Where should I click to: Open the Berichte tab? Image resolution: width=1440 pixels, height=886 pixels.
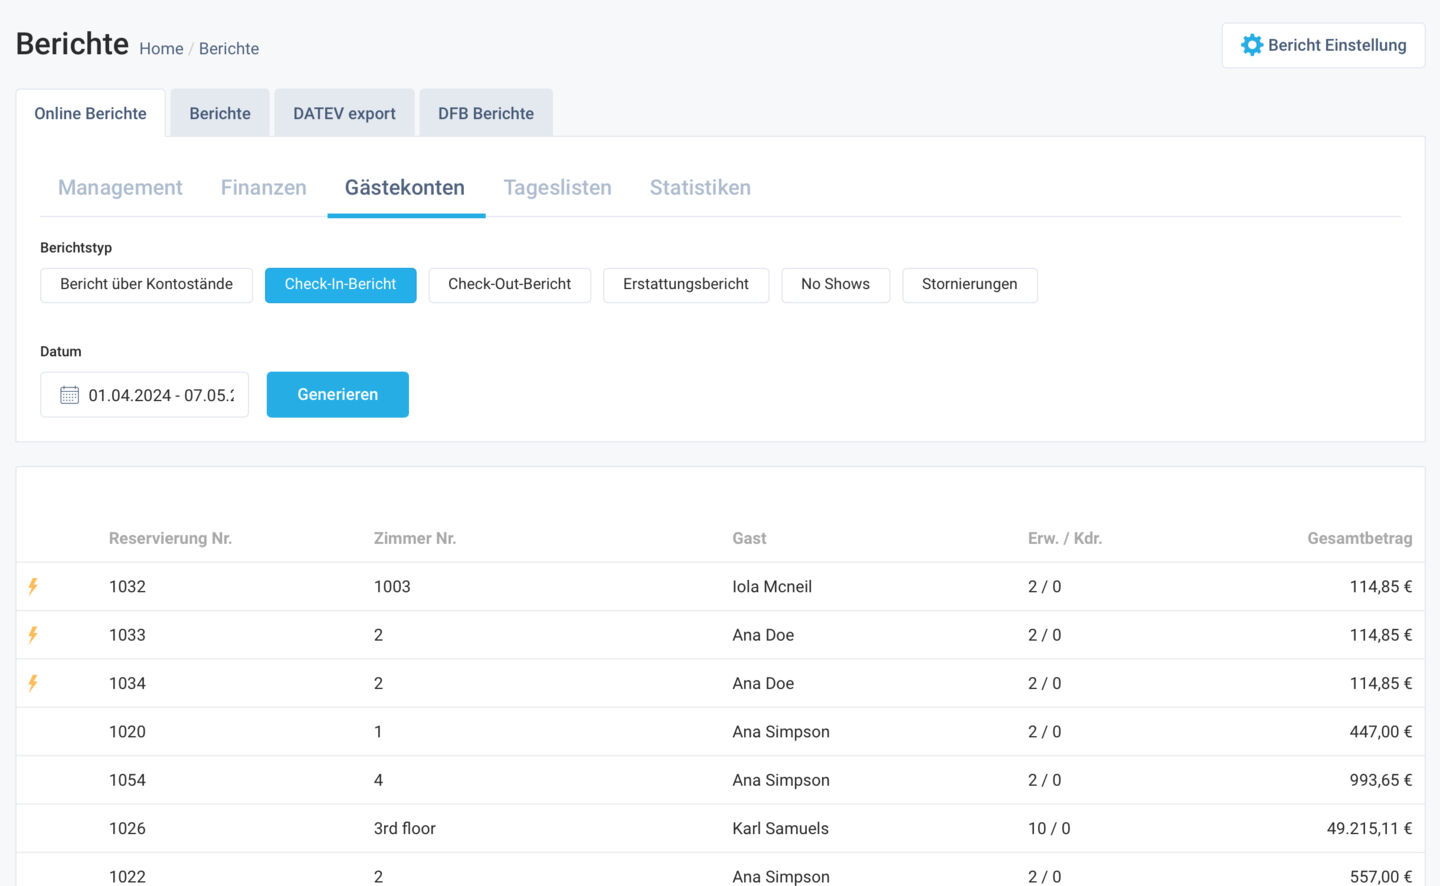point(220,113)
